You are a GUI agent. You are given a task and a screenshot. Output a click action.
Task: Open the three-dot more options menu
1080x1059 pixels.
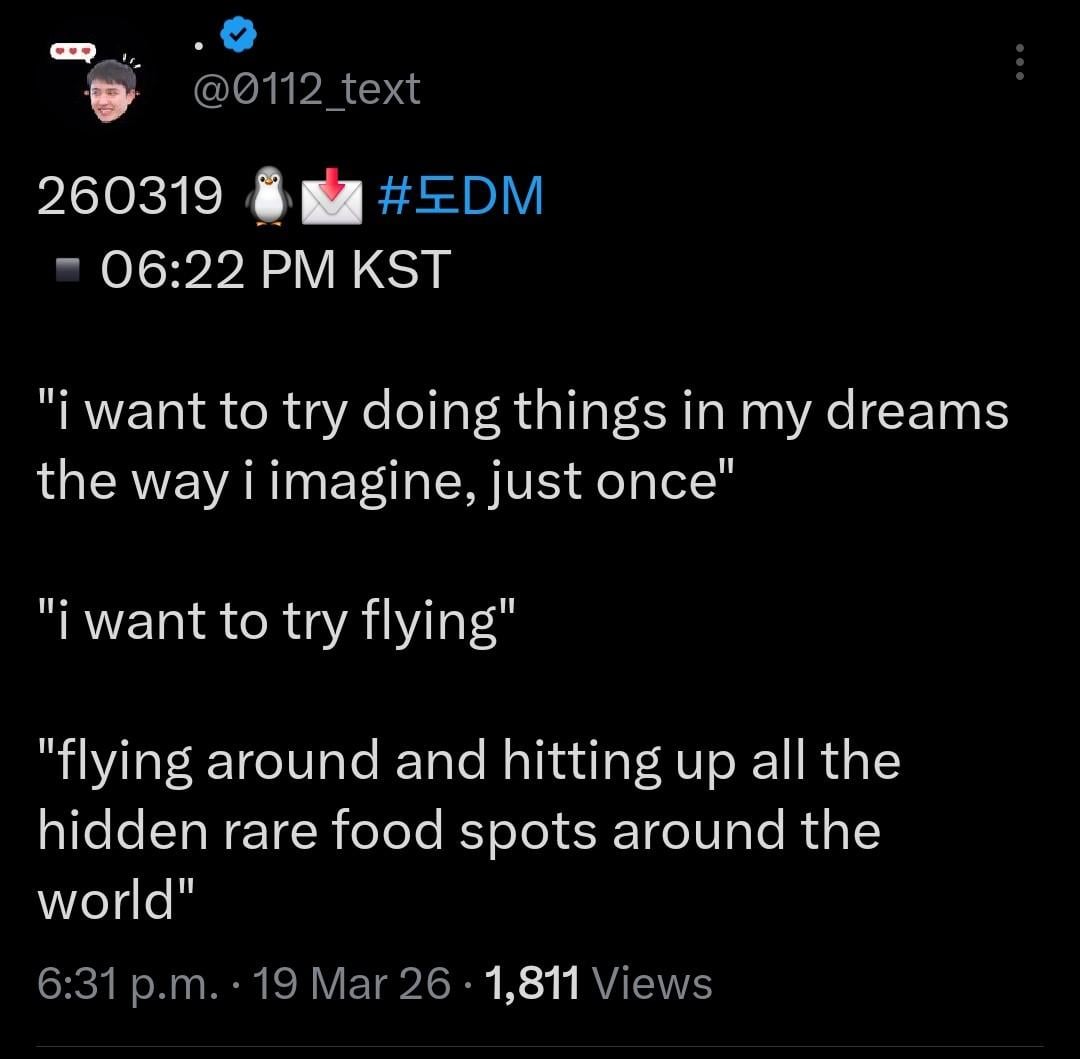pos(1019,62)
